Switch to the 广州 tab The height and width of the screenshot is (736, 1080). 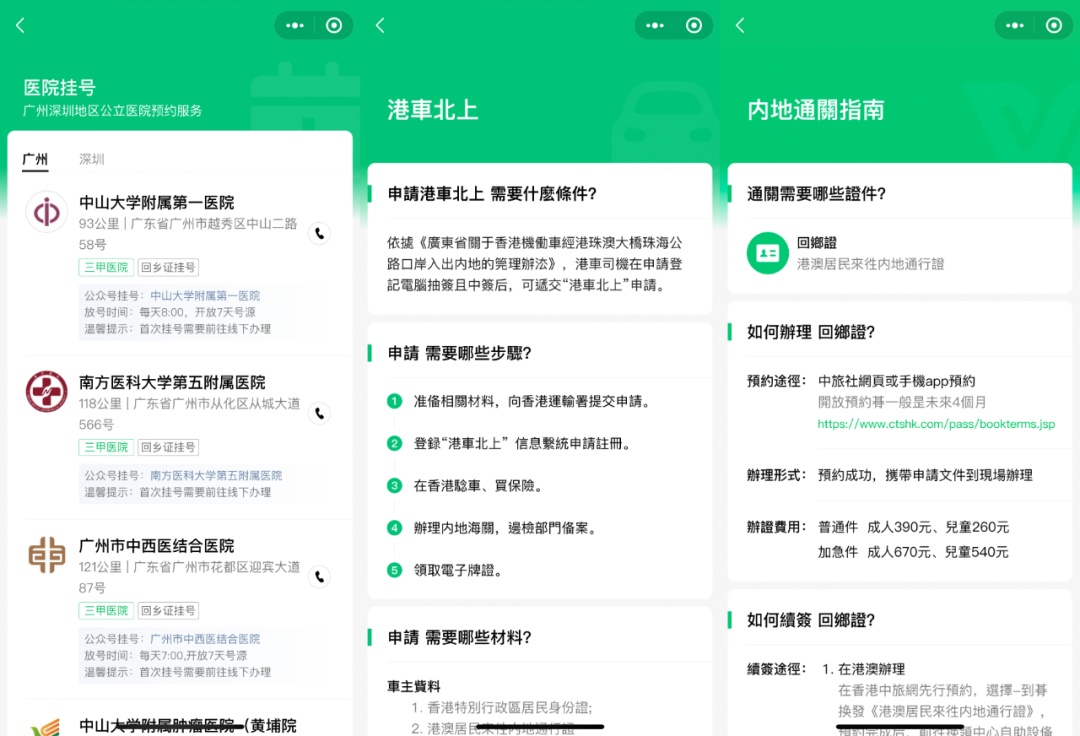coord(35,160)
